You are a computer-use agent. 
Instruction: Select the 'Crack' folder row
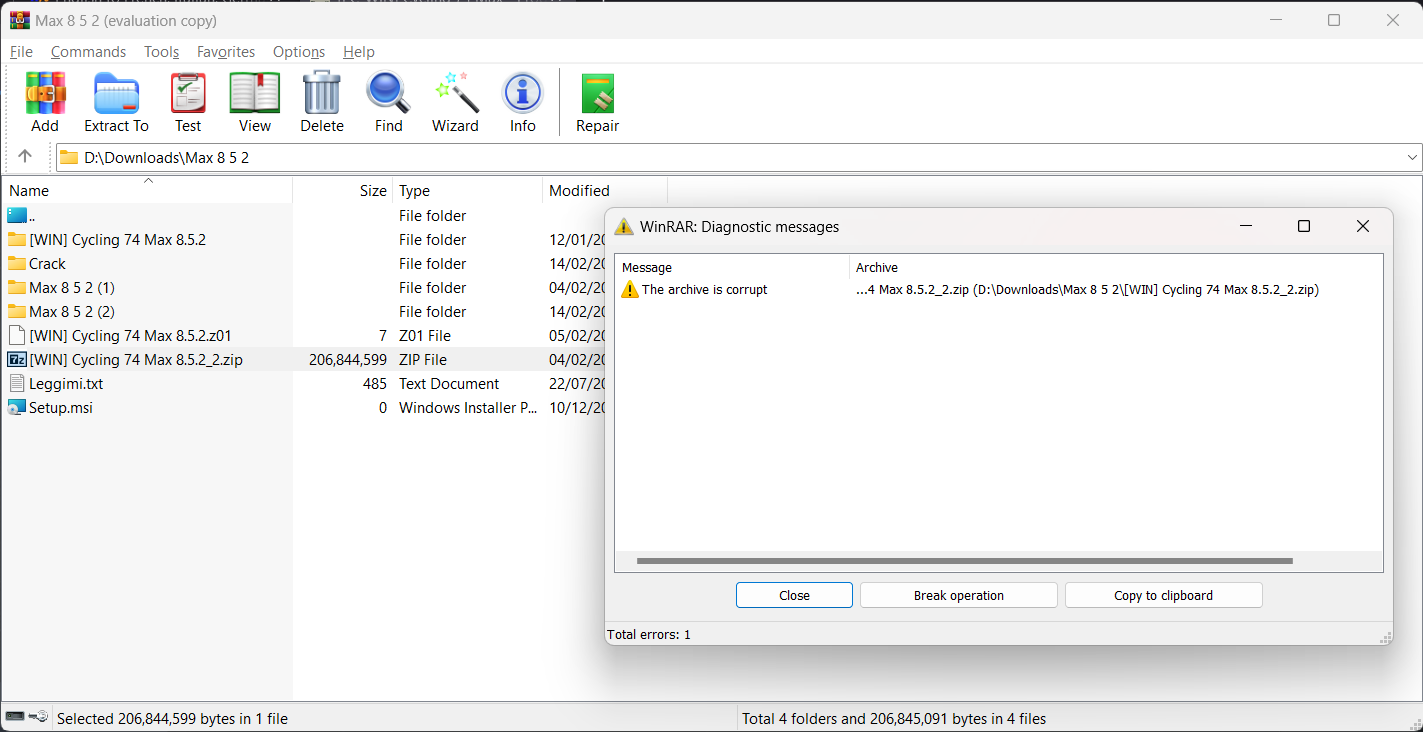(x=47, y=263)
